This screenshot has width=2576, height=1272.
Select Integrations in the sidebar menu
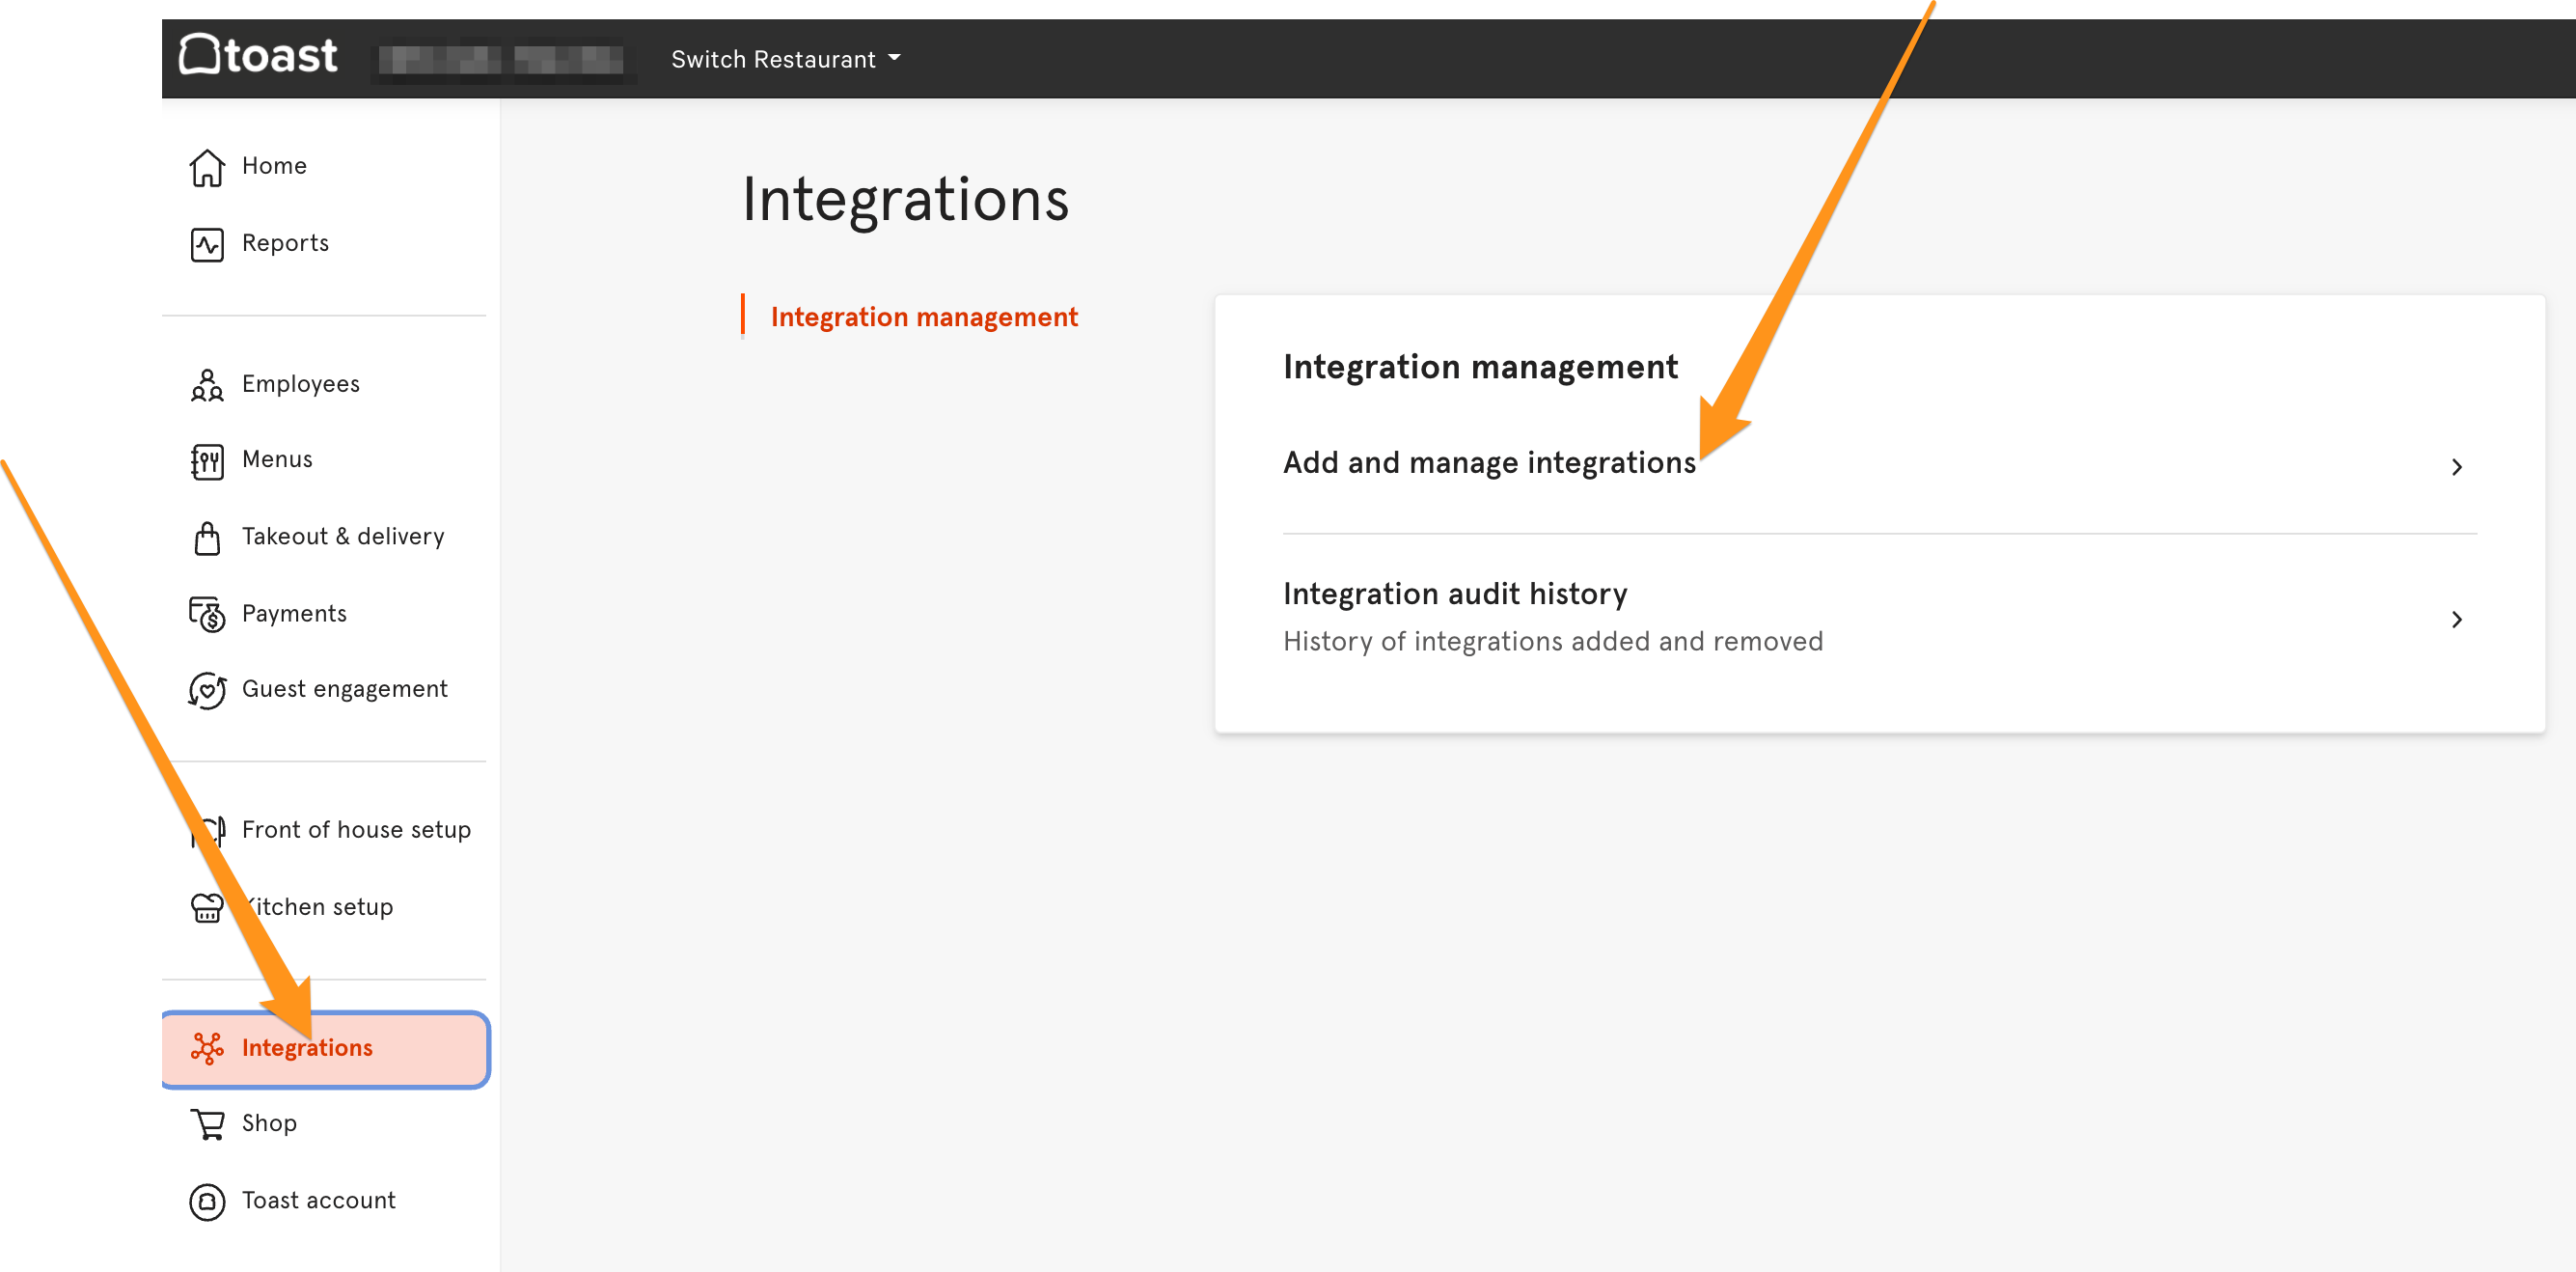[x=307, y=1048]
